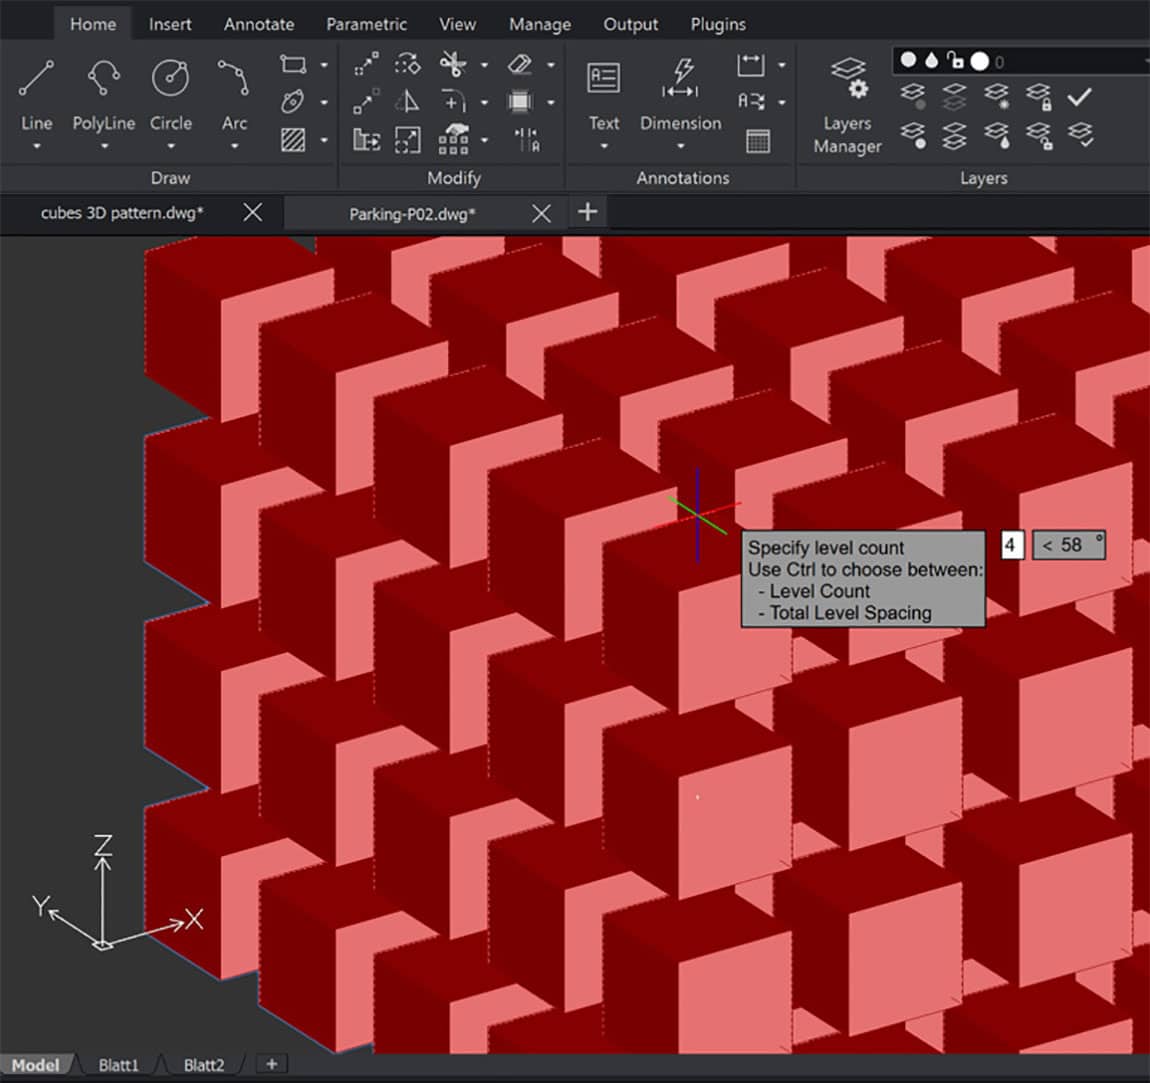This screenshot has width=1150, height=1083.
Task: Toggle layer on/off circle in layer dropdown
Action: pyautogui.click(x=908, y=61)
